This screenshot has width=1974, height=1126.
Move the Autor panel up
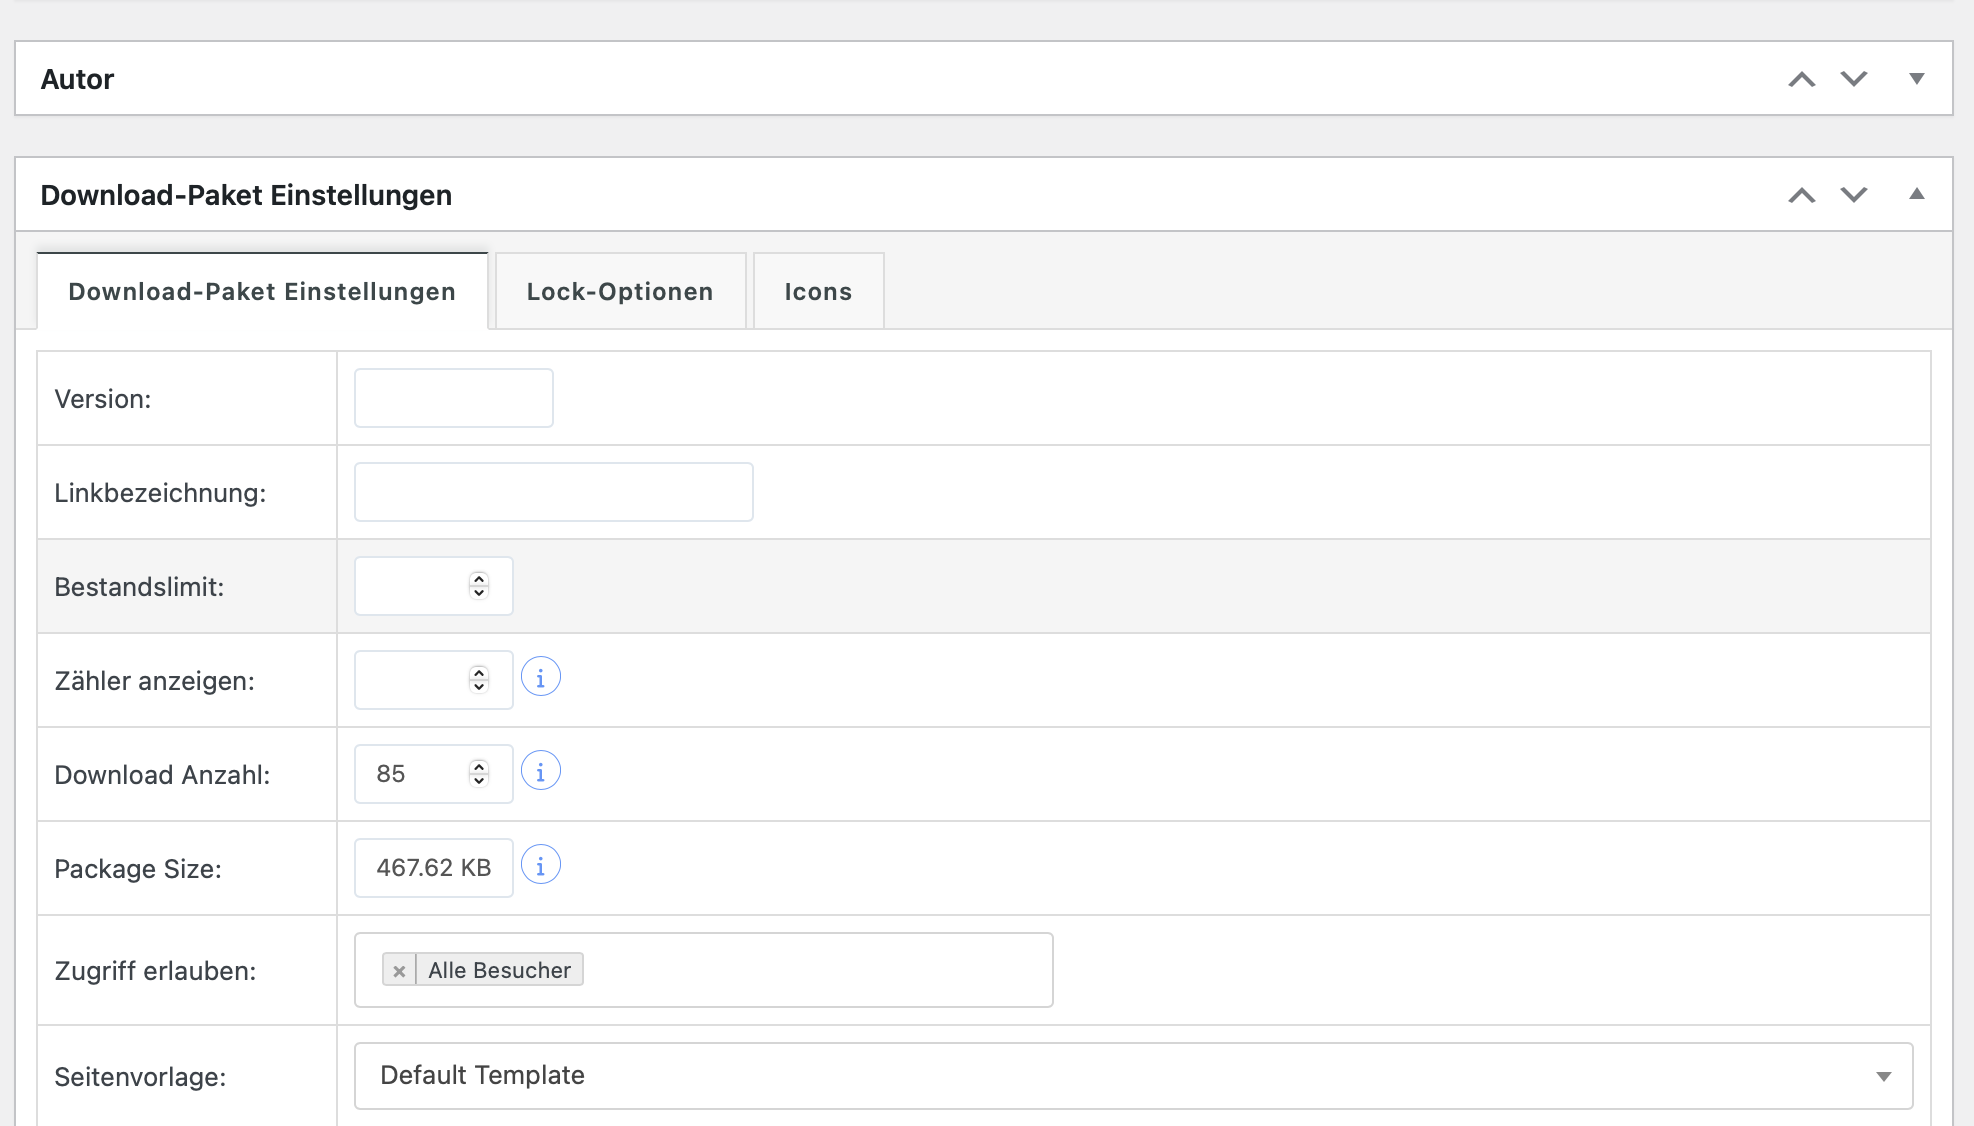point(1801,79)
